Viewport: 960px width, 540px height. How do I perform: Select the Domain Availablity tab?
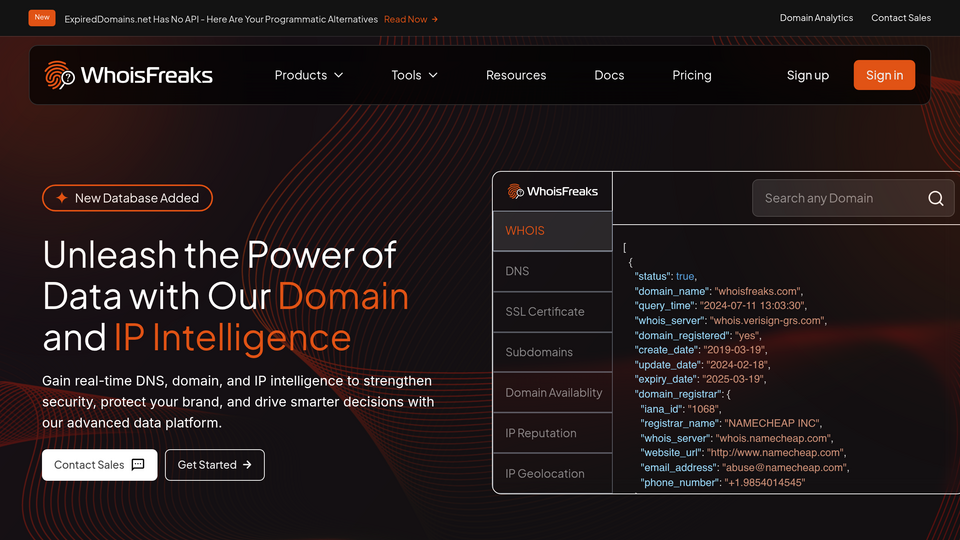point(552,392)
